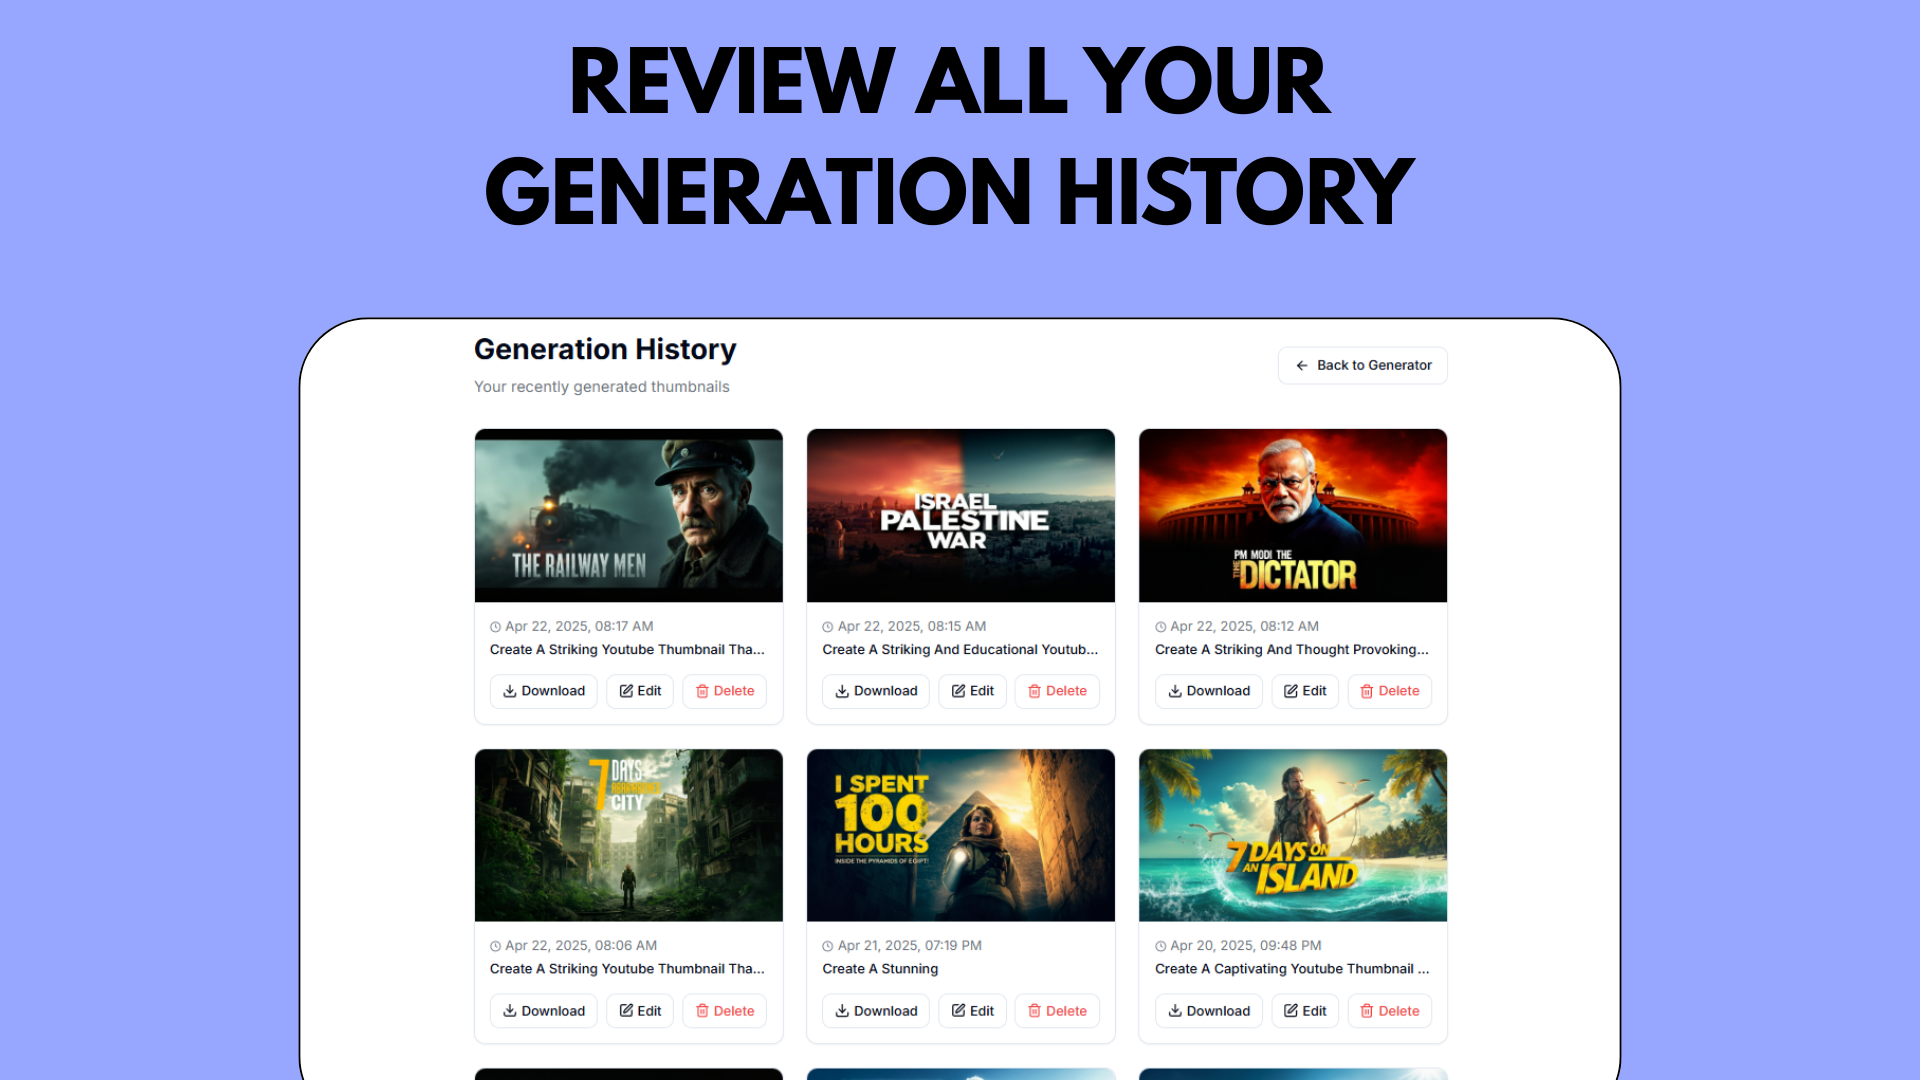
Task: Open The Railway Men thumbnail image
Action: coord(629,515)
